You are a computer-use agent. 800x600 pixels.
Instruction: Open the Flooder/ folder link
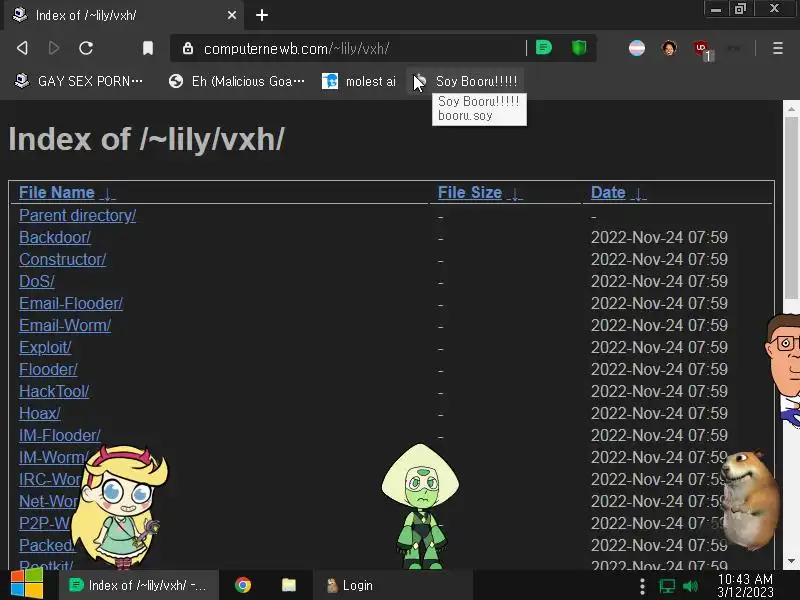point(48,369)
